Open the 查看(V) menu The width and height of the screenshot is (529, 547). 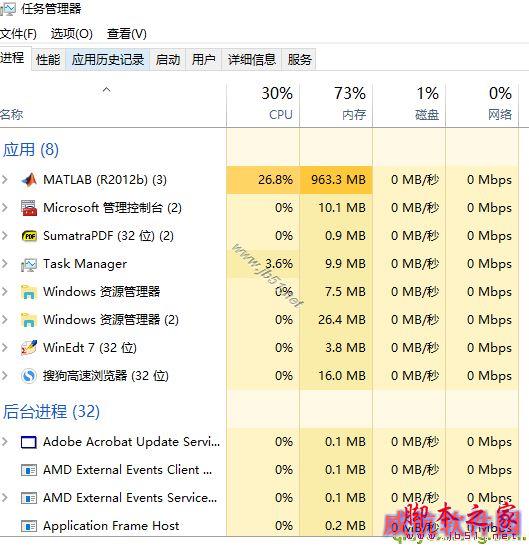[127, 34]
